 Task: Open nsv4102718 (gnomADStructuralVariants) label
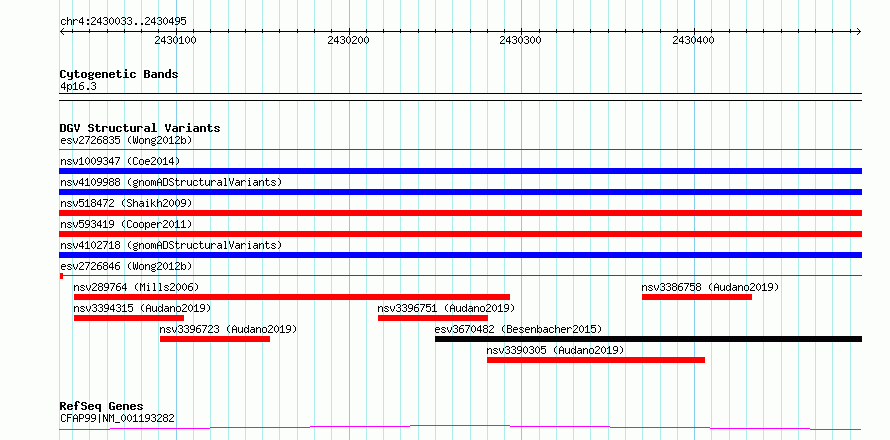pos(171,245)
